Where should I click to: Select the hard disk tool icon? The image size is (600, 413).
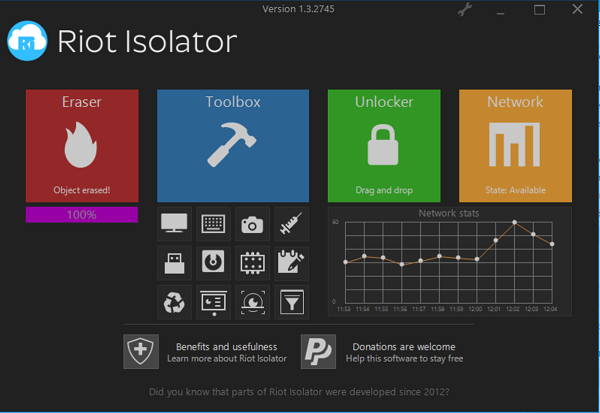[213, 263]
